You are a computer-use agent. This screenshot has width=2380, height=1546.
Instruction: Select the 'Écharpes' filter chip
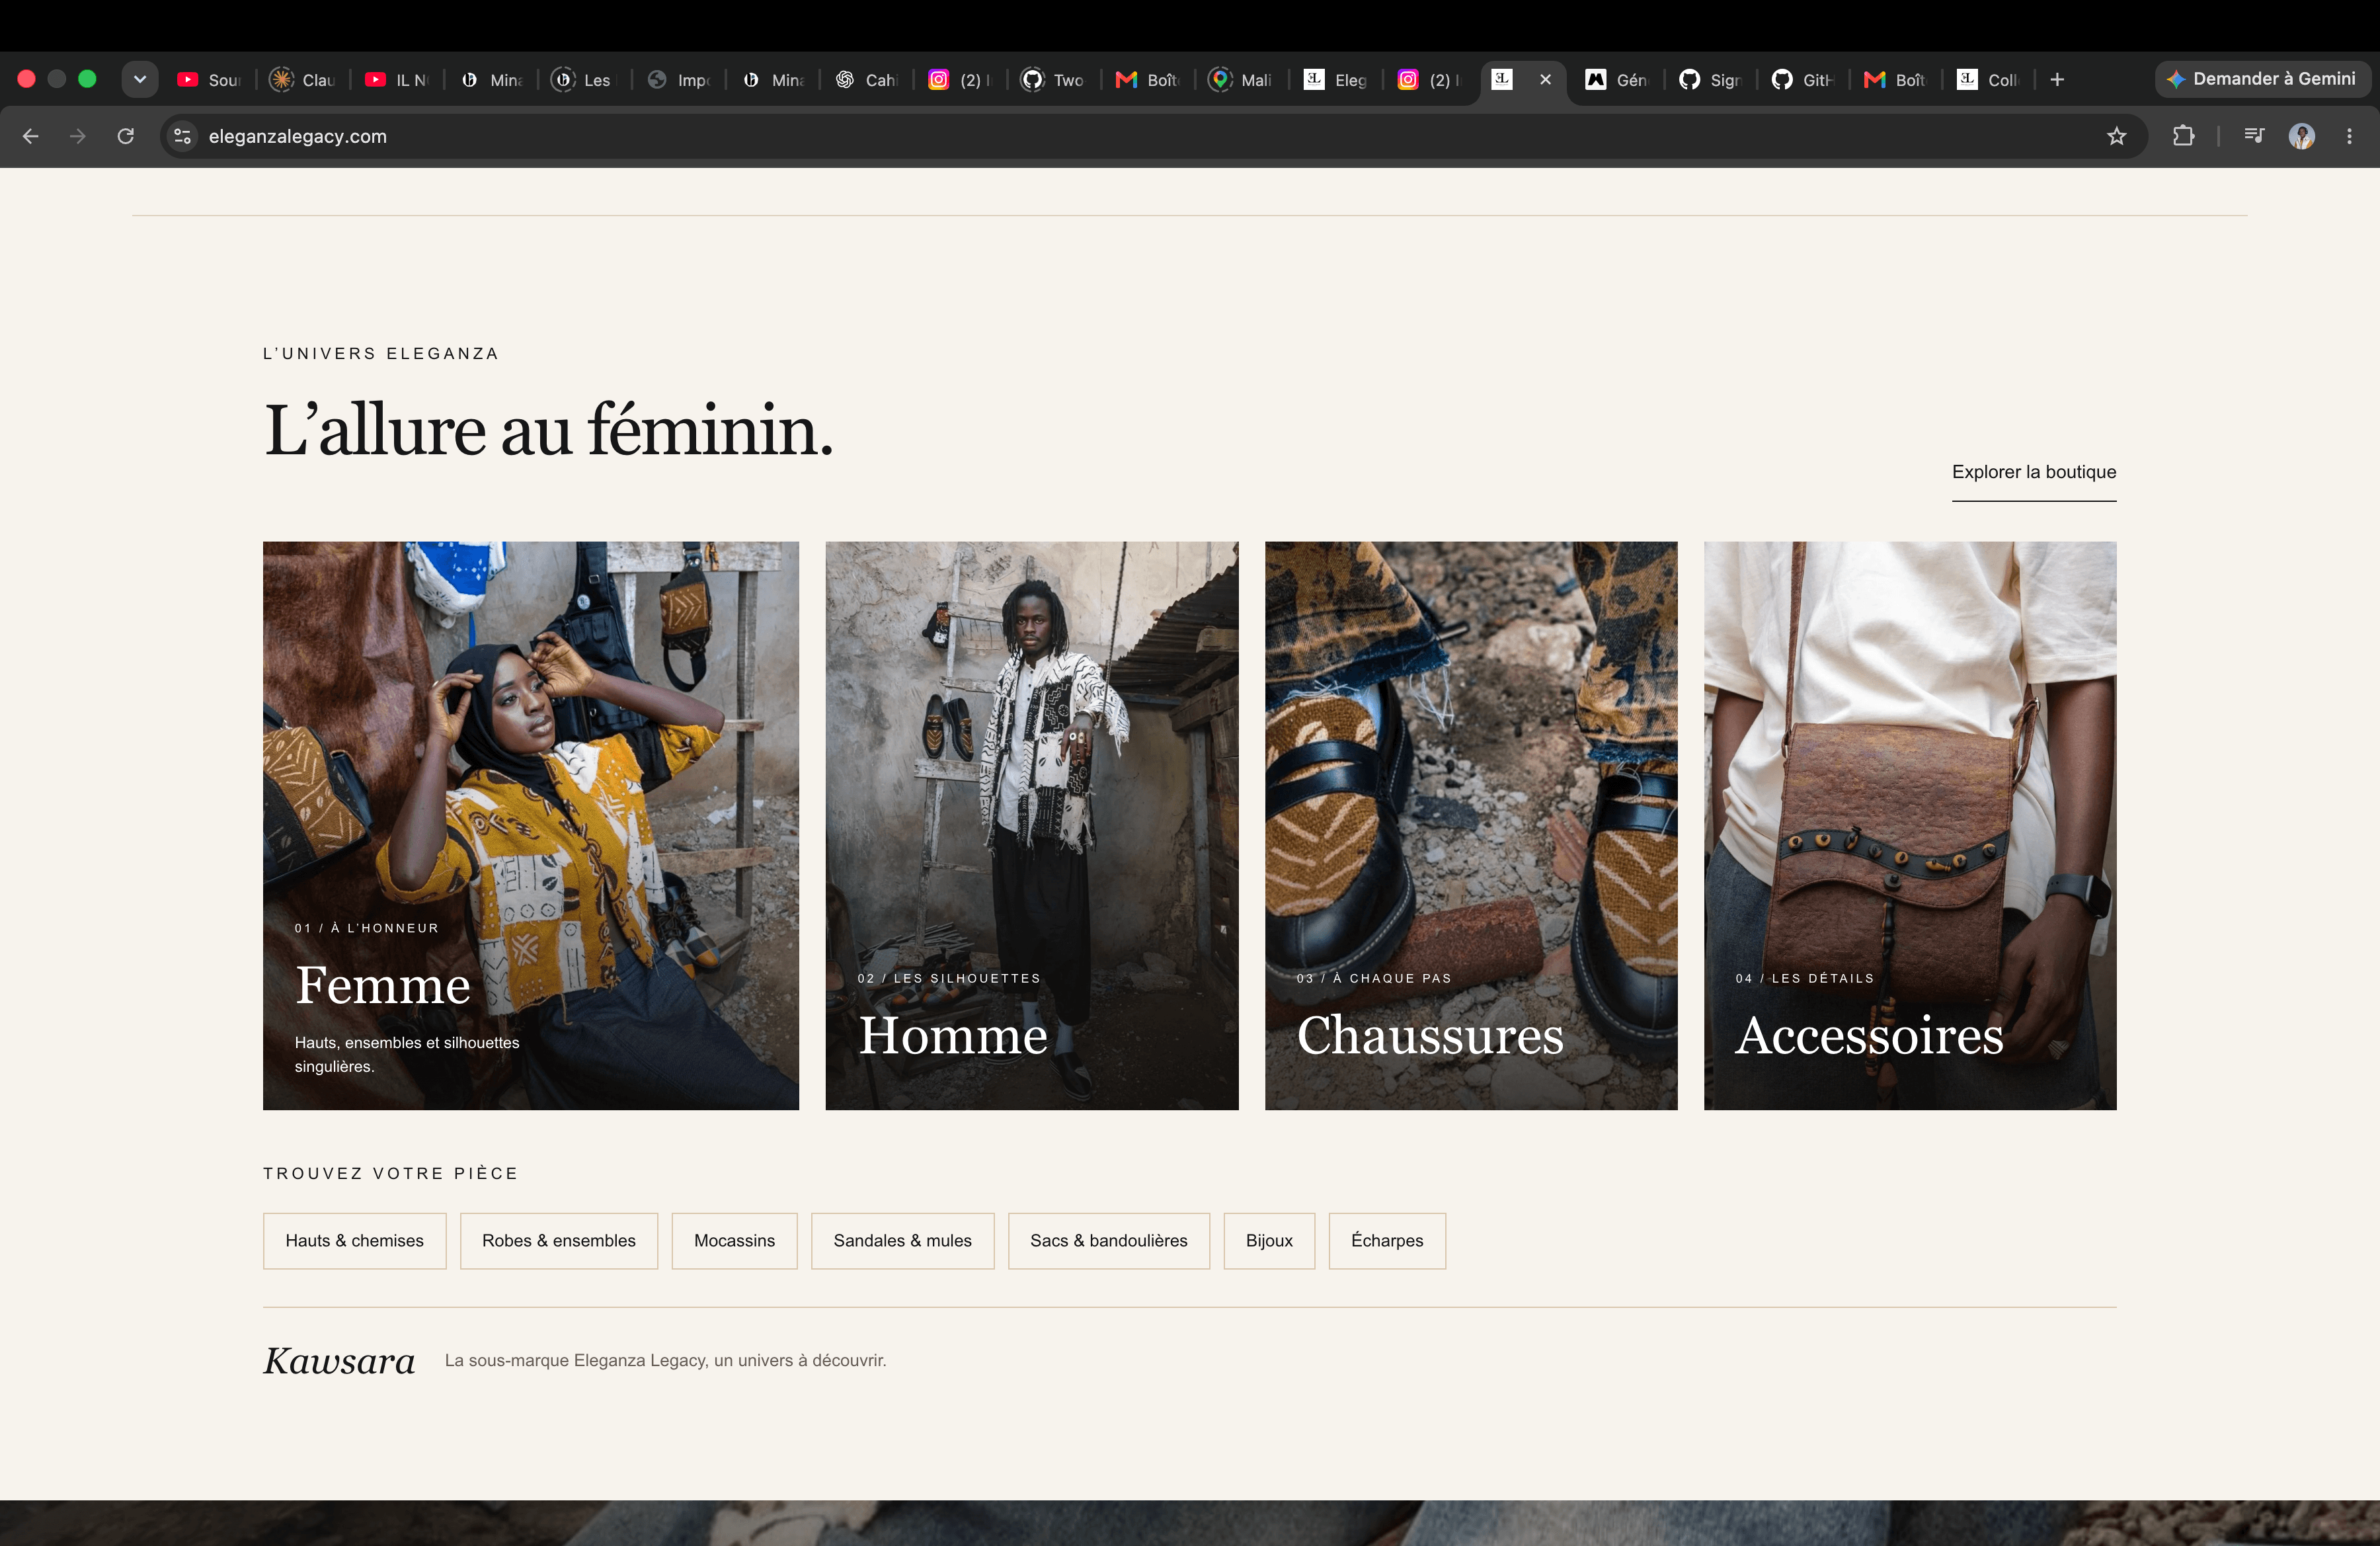click(x=1387, y=1241)
